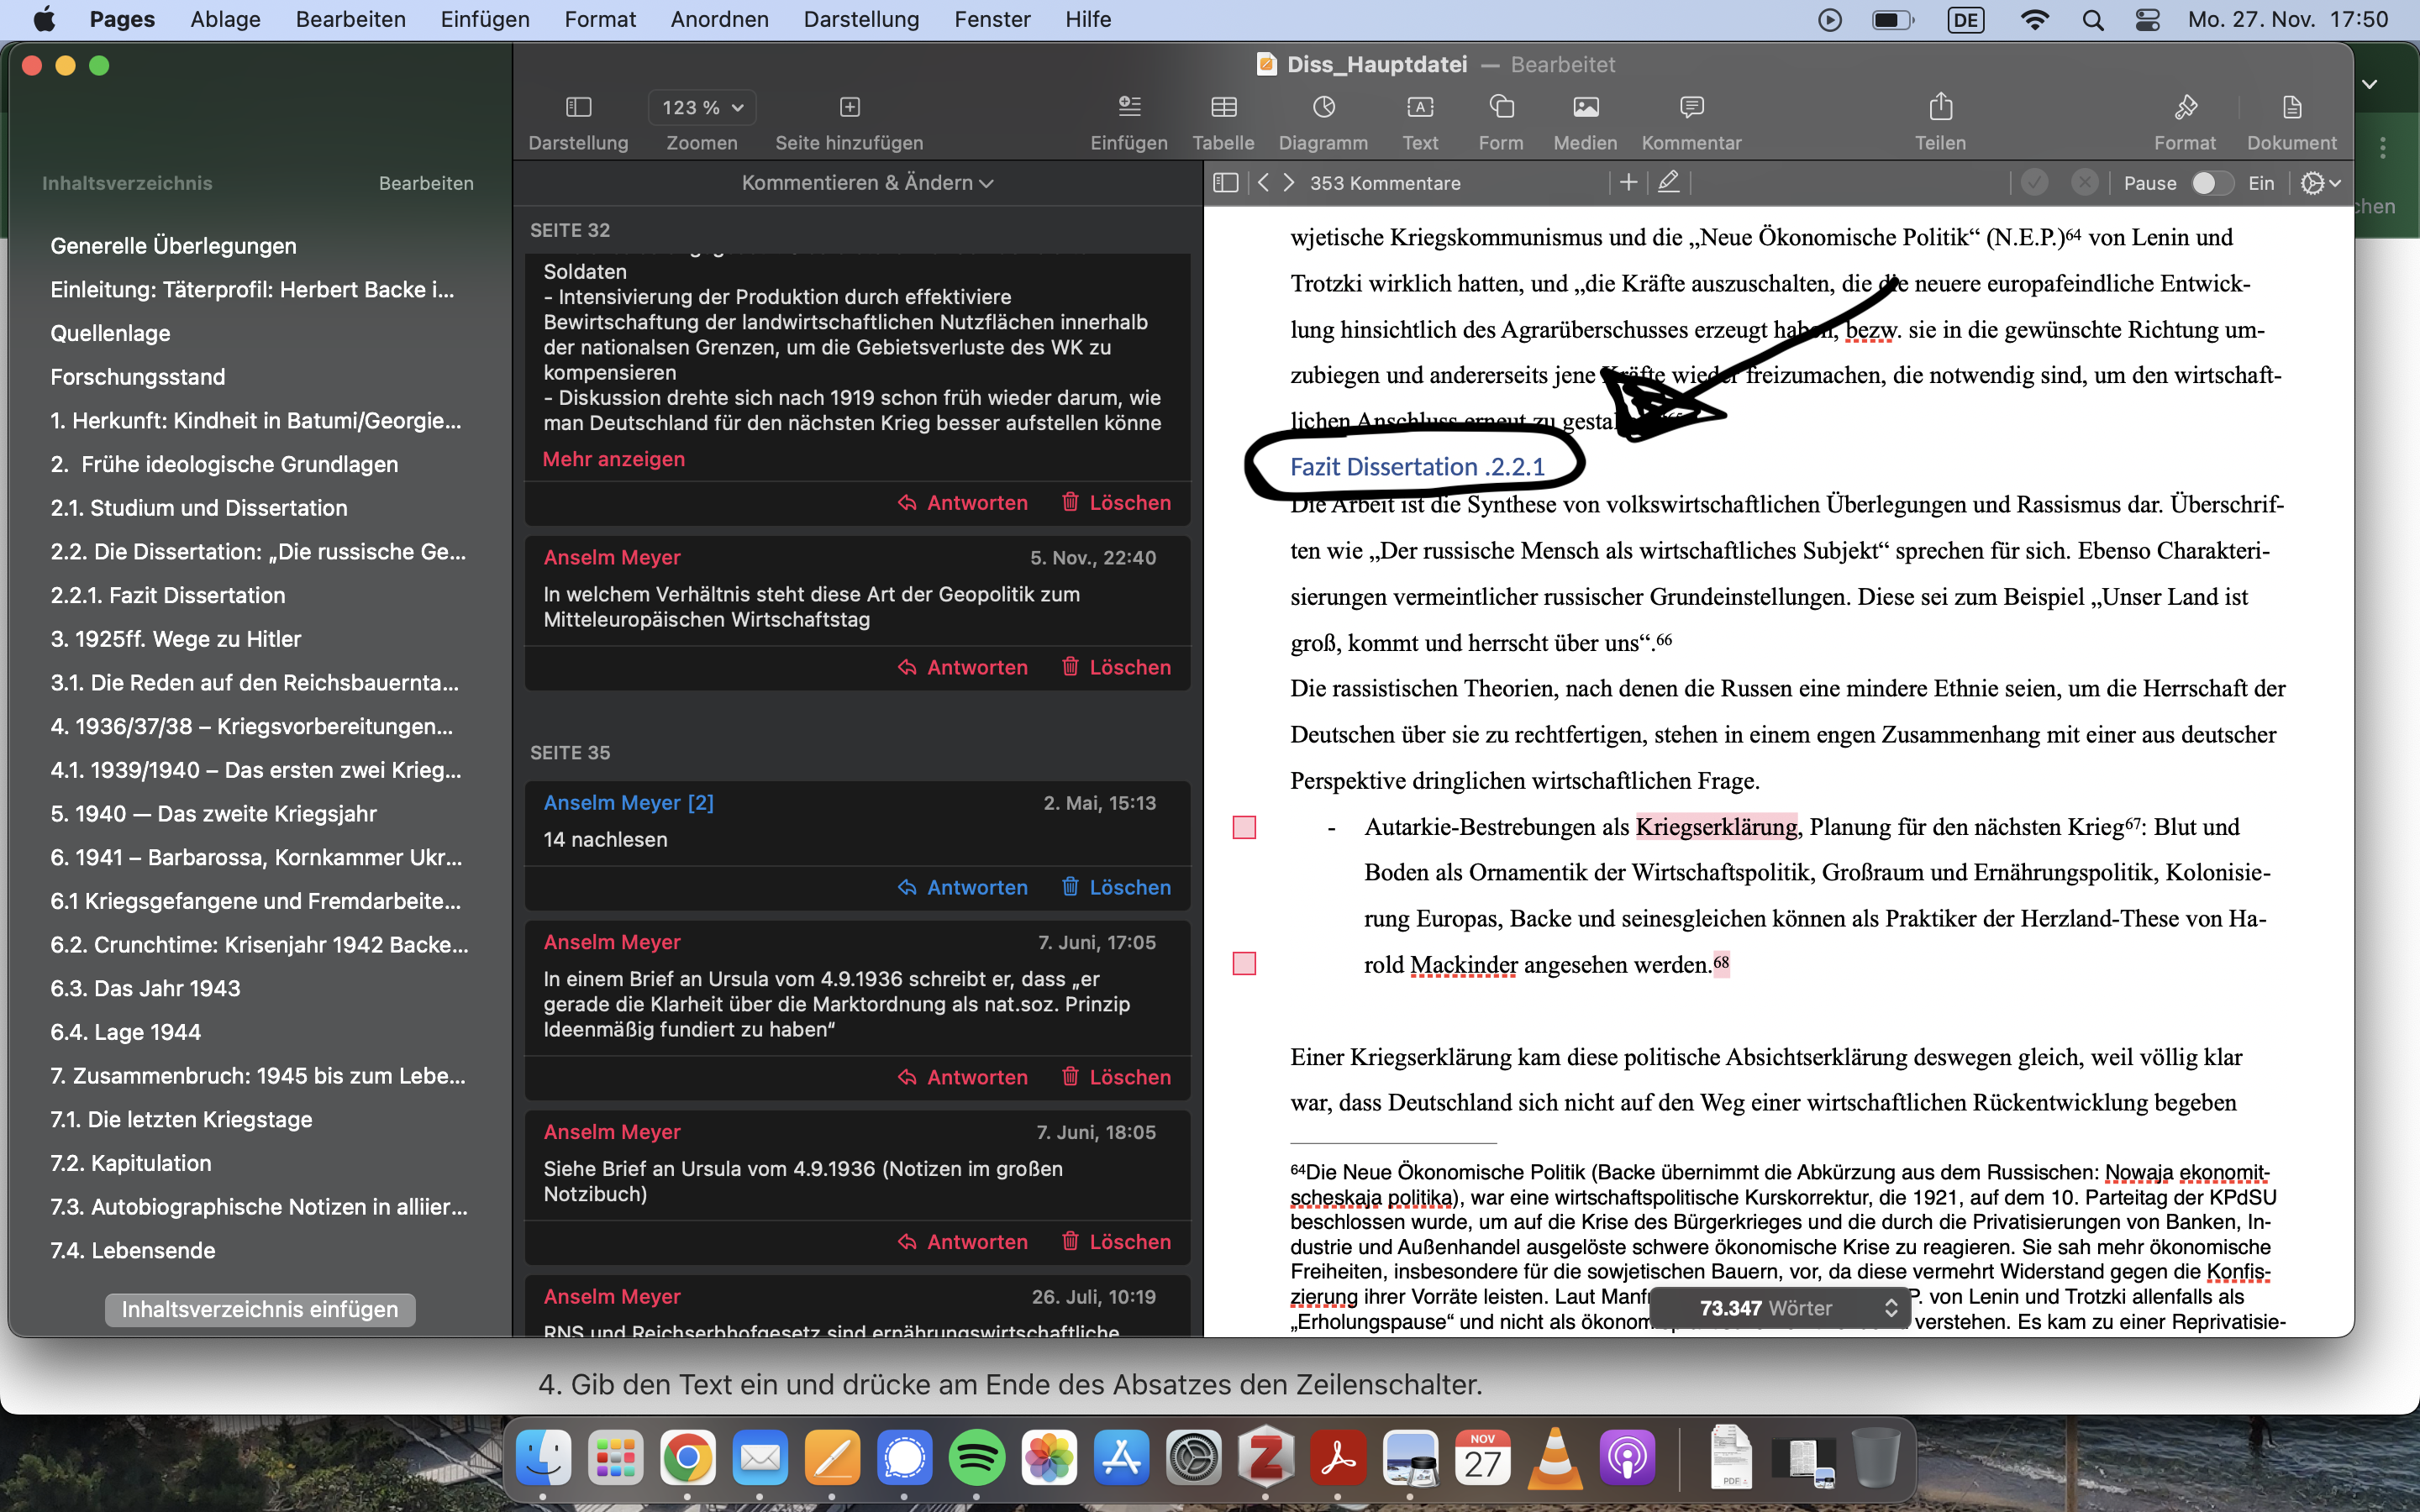2420x1512 pixels.
Task: Click the comment marker beside Autarkie-Bestrebungen
Action: click(1244, 828)
